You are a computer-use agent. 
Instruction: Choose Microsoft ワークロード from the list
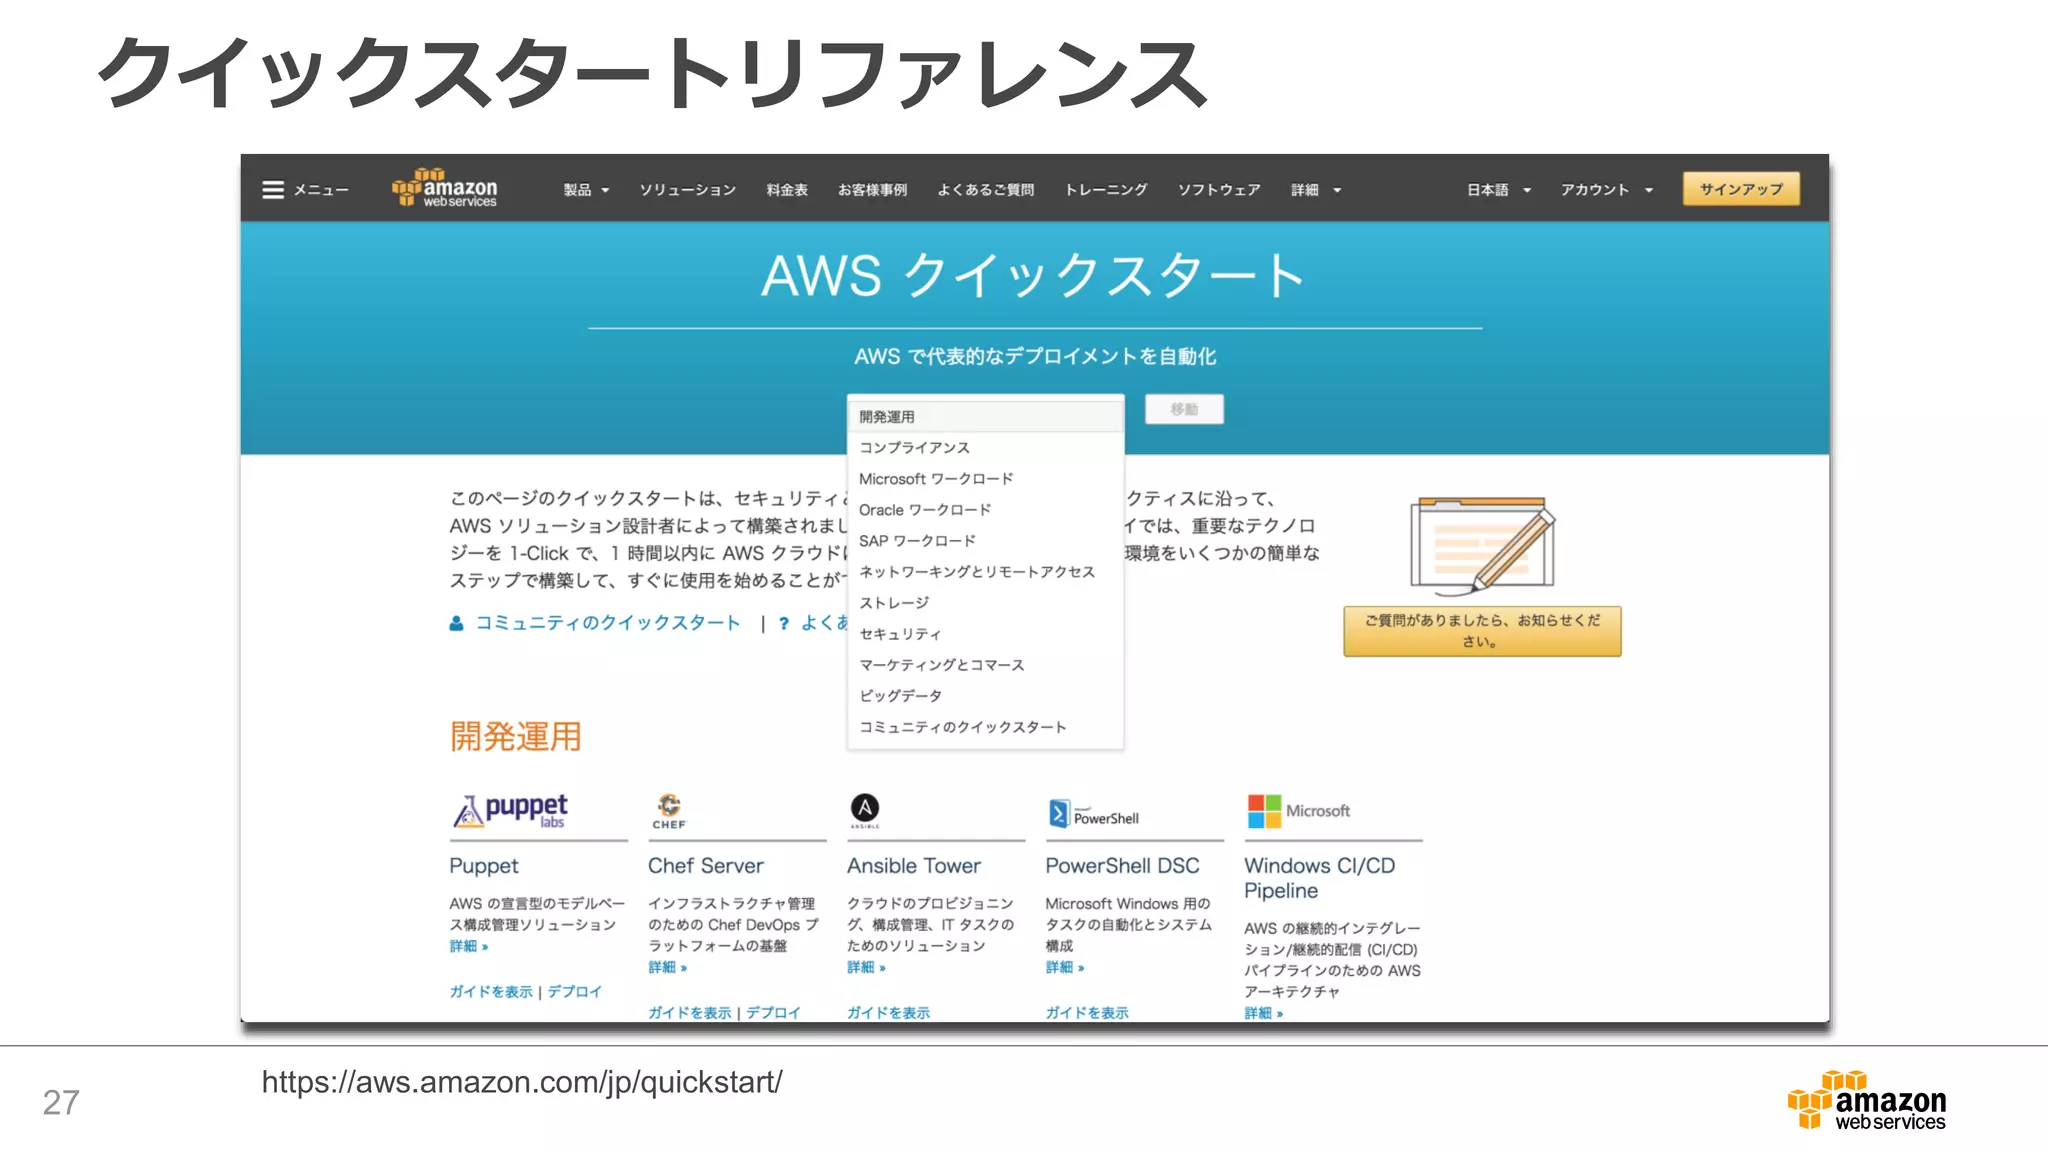tap(985, 478)
